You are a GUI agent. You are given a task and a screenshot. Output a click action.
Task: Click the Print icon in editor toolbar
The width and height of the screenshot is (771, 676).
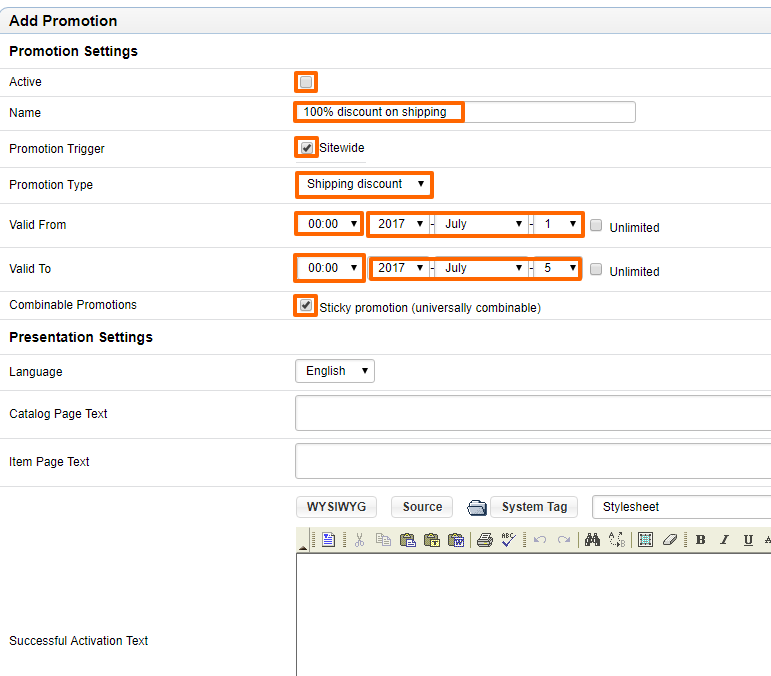[484, 540]
